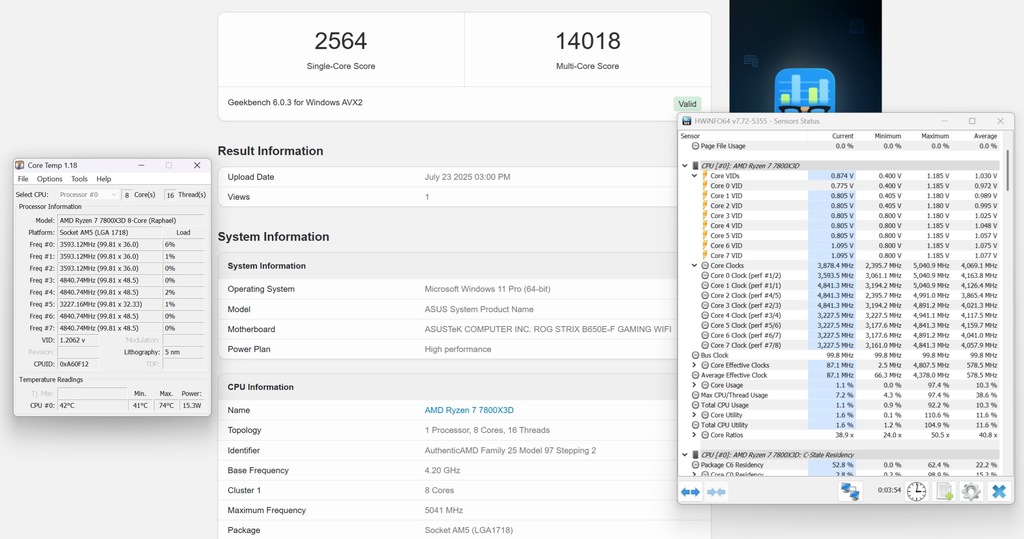
Task: Collapse the Core Clocks sensor group
Action: 695,266
